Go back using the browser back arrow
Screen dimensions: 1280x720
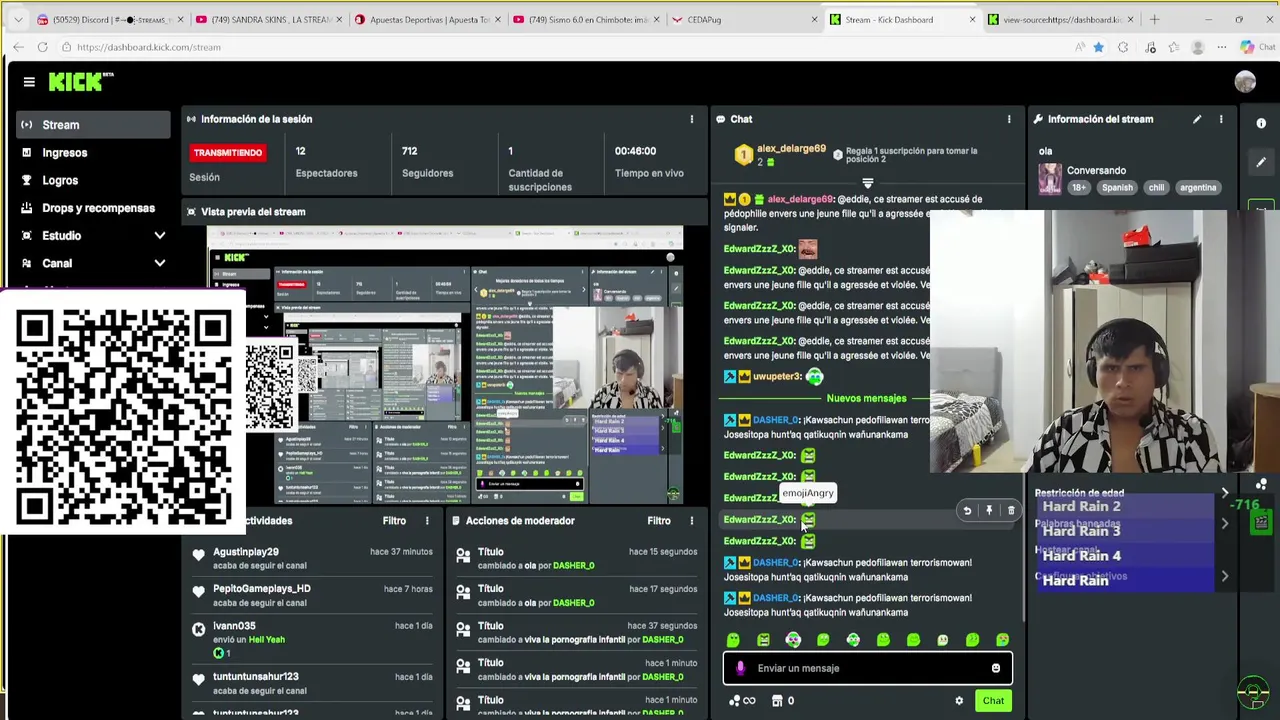click(x=18, y=47)
